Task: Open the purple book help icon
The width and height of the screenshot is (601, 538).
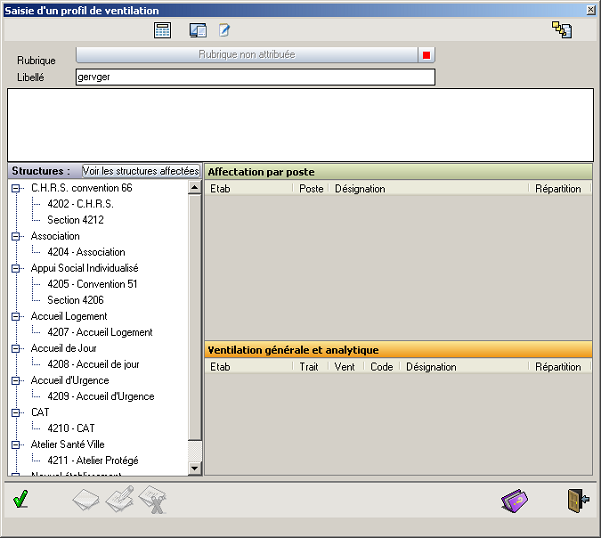Action: point(514,500)
